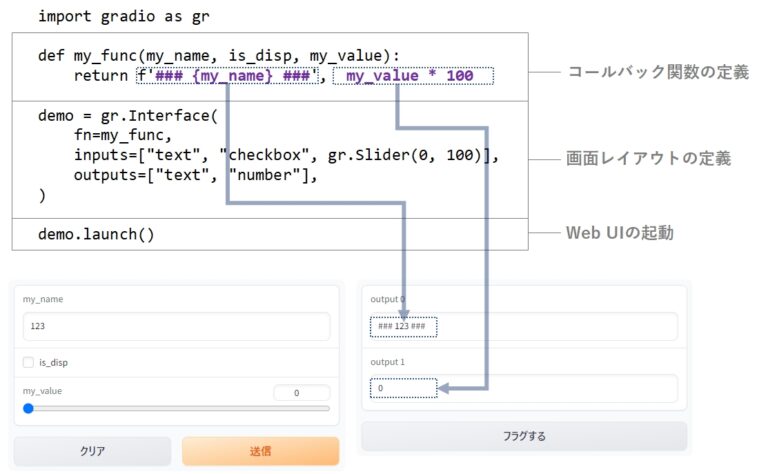Click the 'def my_func' function definition line

[x=218, y=55]
